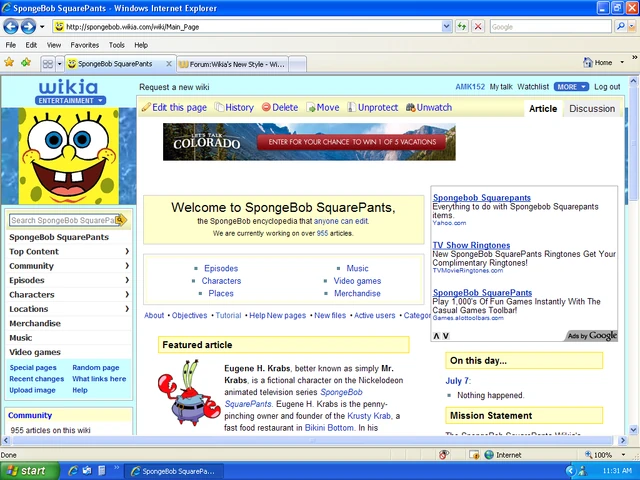Click the red Delete icon
Image resolution: width=640 pixels, height=480 pixels.
click(x=266, y=107)
